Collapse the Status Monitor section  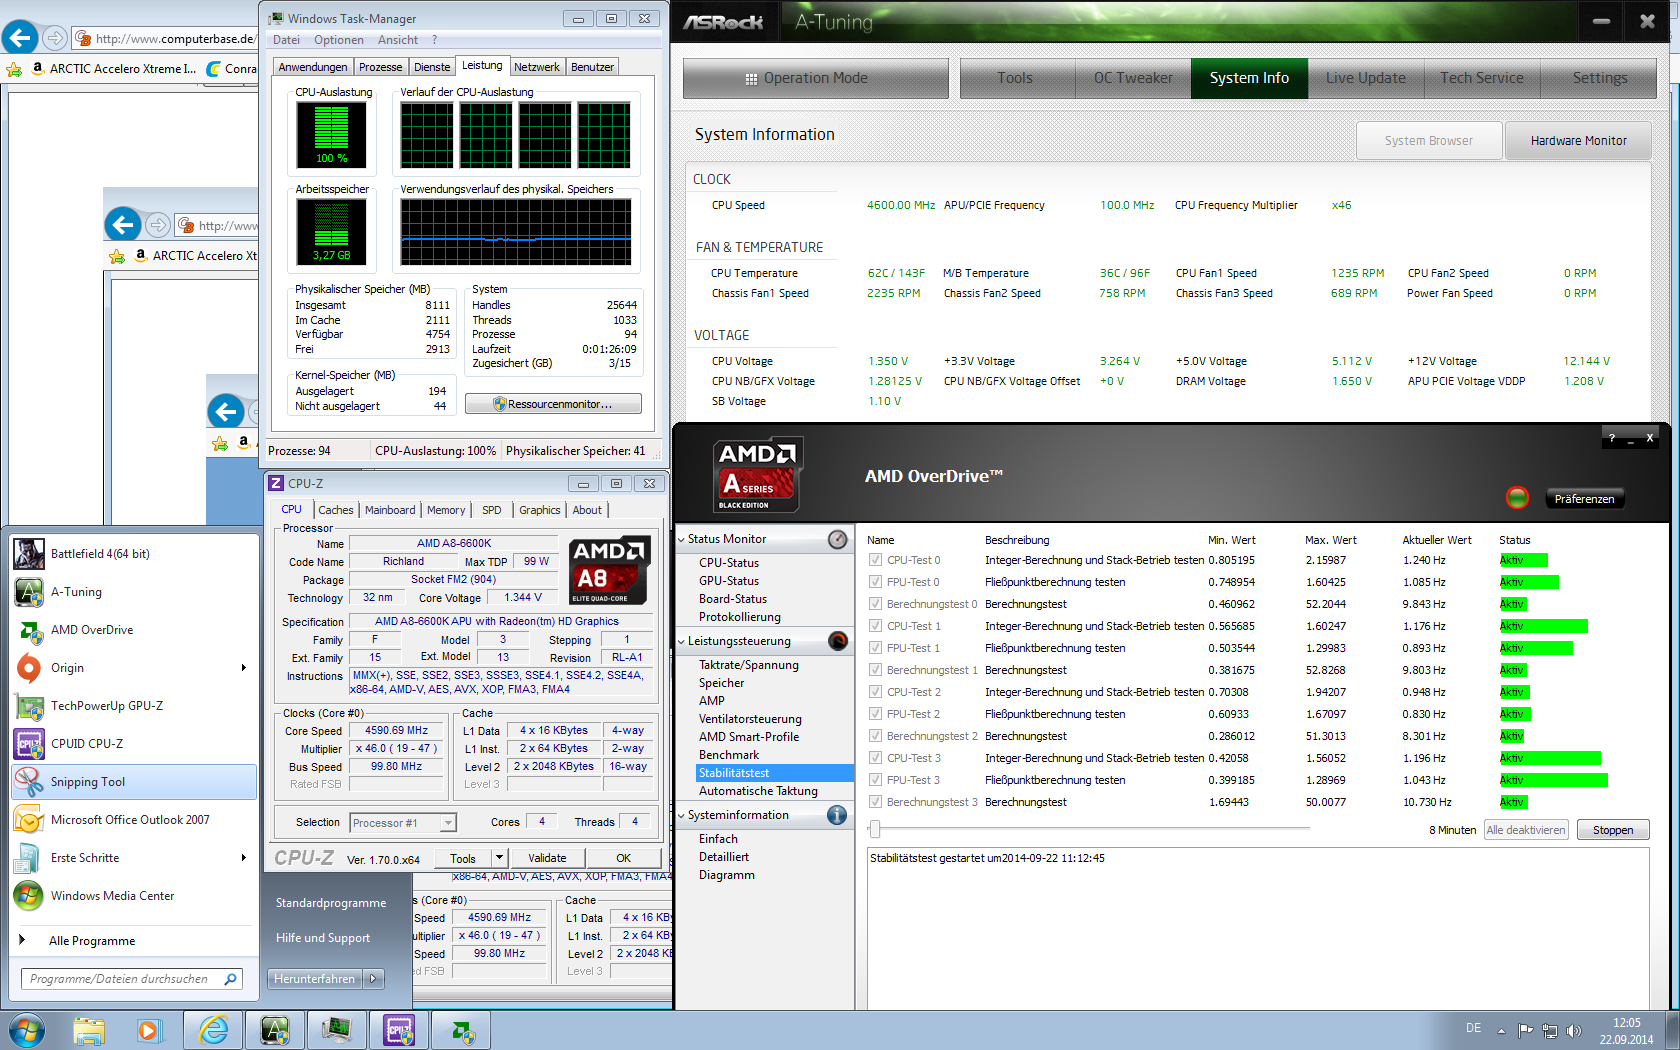pos(682,540)
